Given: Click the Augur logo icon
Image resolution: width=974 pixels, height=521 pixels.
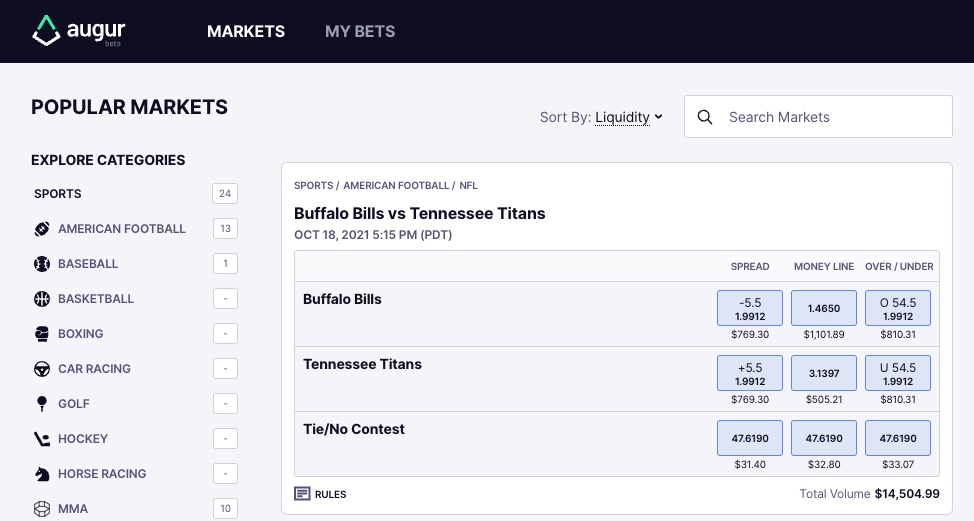Looking at the screenshot, I should (x=46, y=30).
